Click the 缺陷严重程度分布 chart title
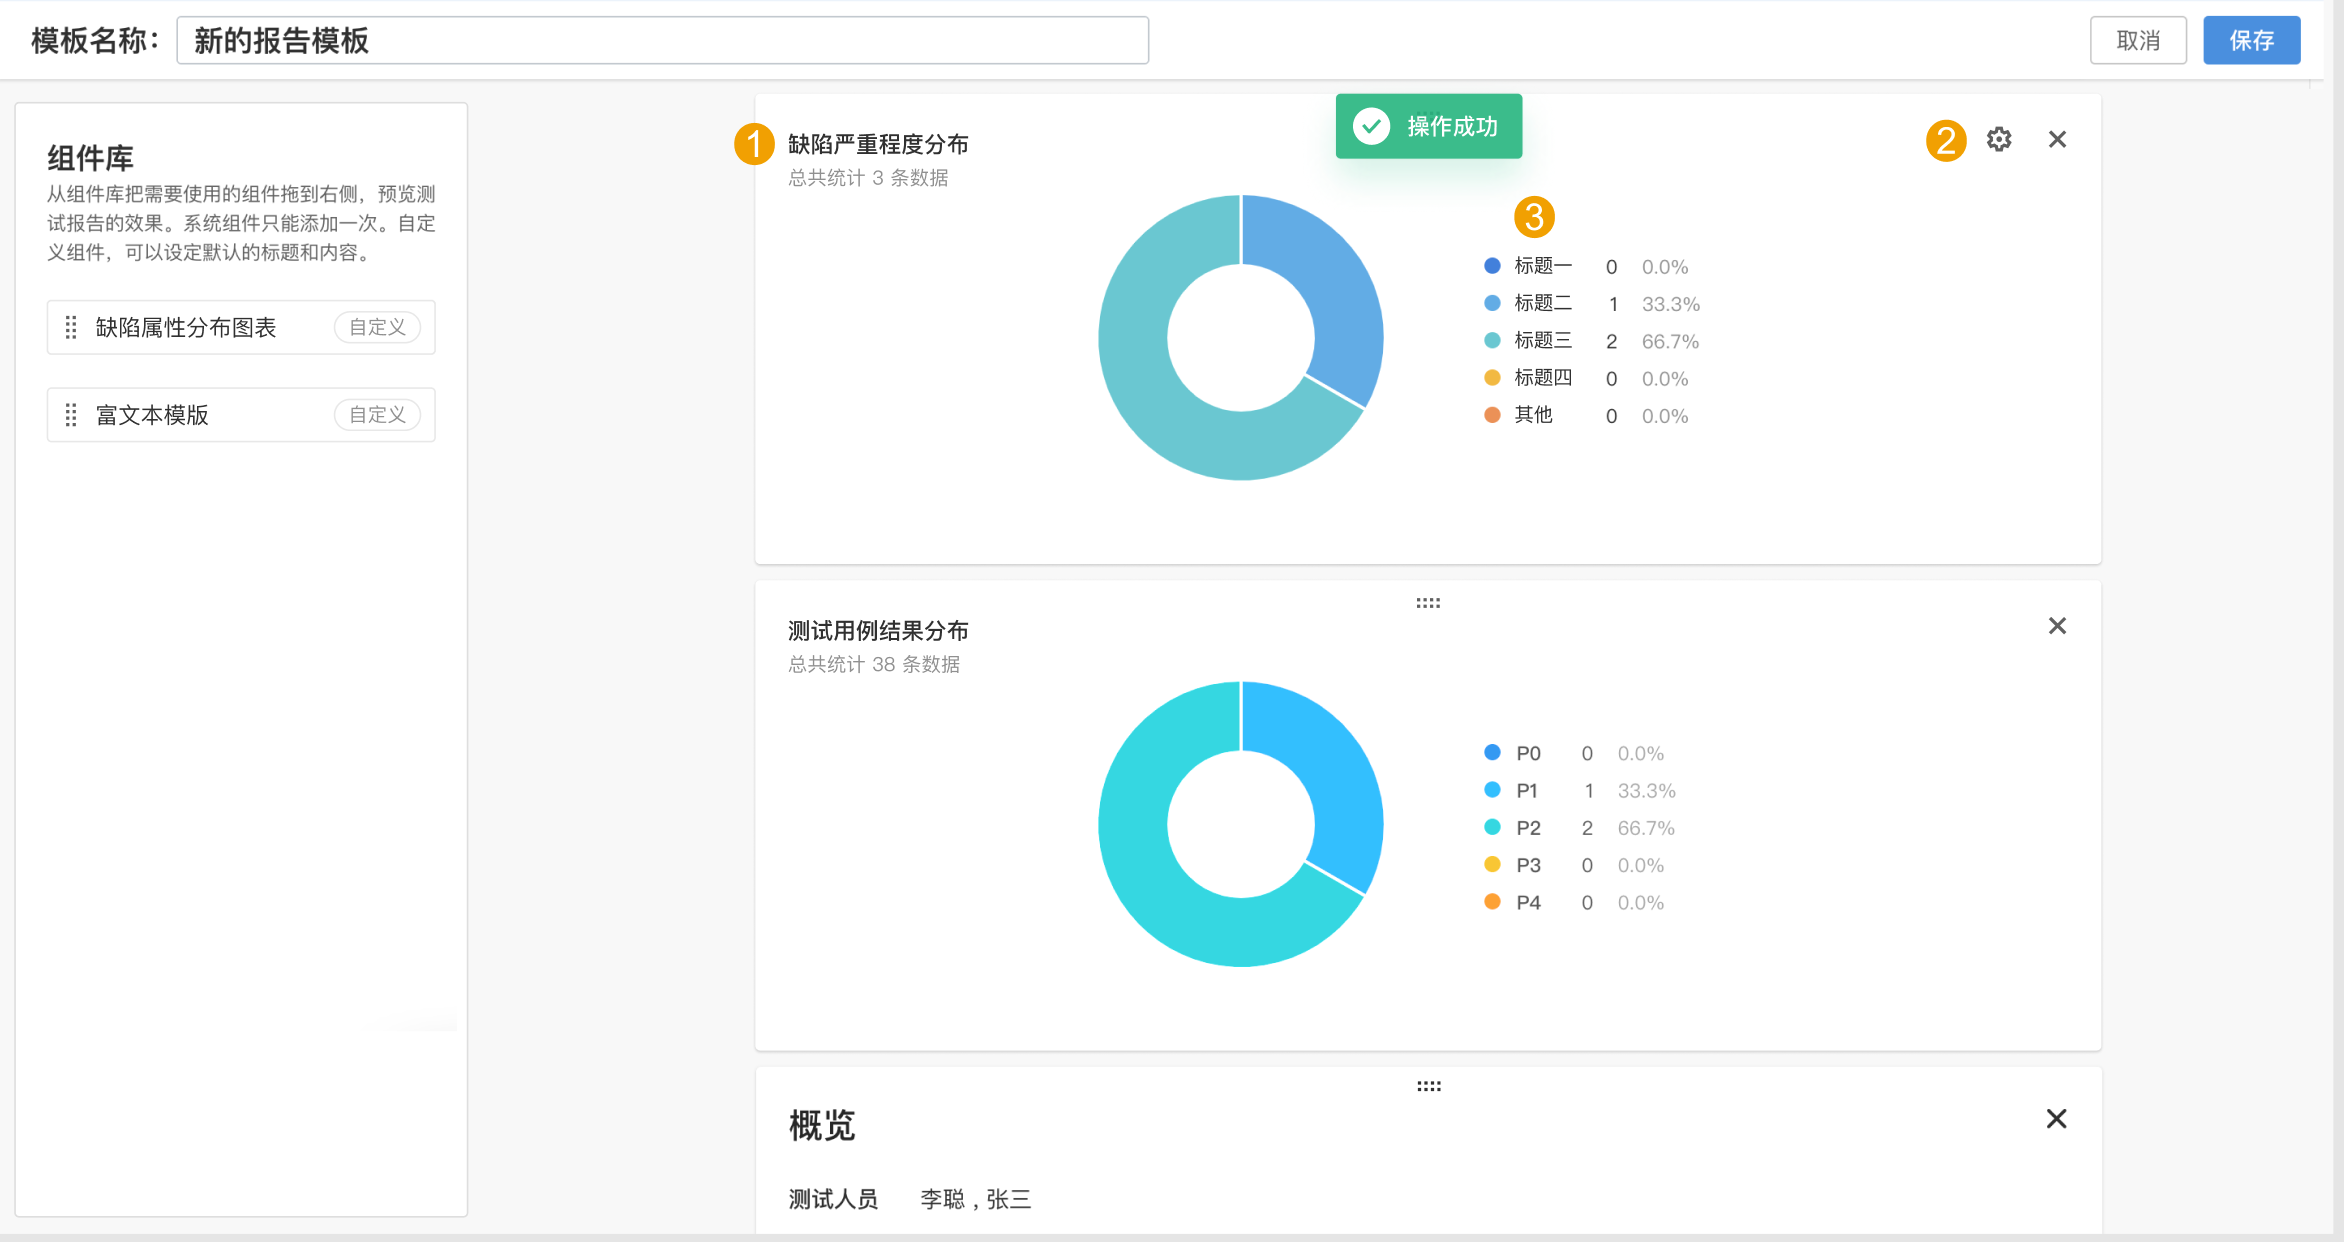Viewport: 2344px width, 1242px height. pyautogui.click(x=878, y=144)
